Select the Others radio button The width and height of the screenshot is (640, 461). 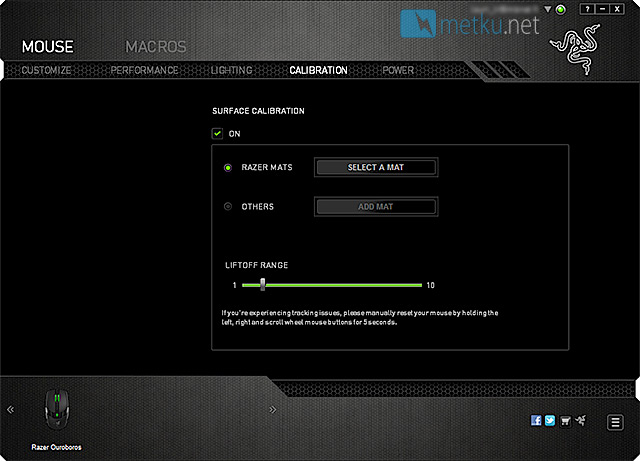pos(228,207)
